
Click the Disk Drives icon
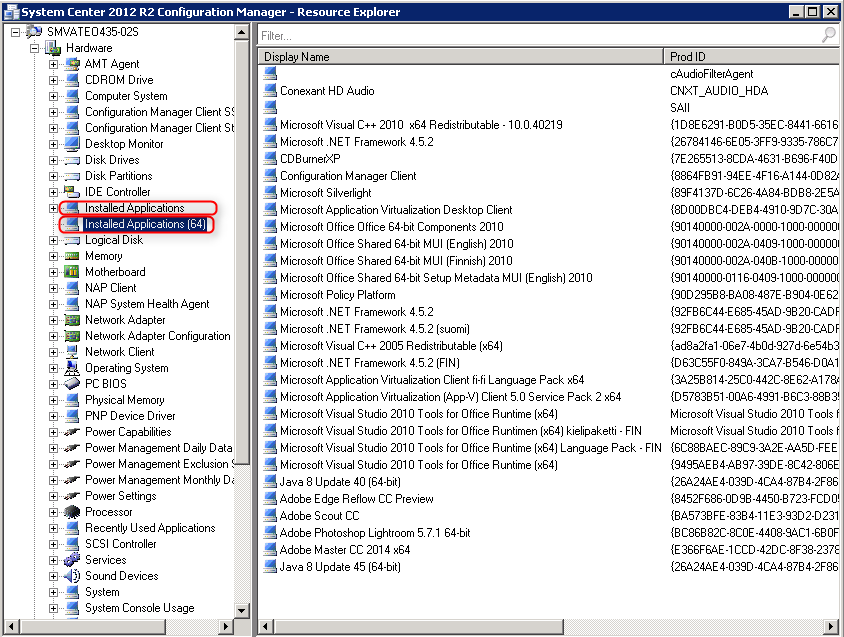72,160
